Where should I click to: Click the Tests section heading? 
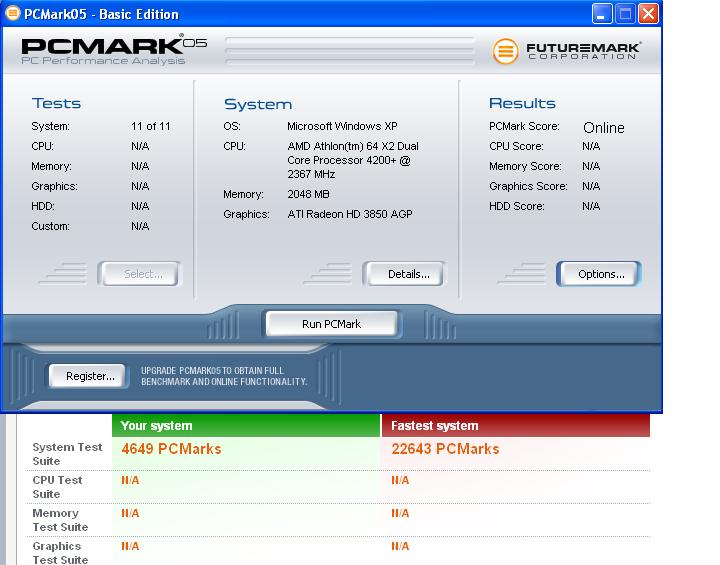point(56,103)
